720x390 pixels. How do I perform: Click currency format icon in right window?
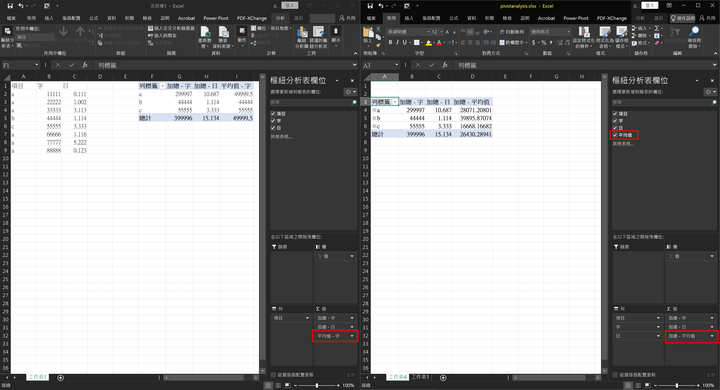534,43
